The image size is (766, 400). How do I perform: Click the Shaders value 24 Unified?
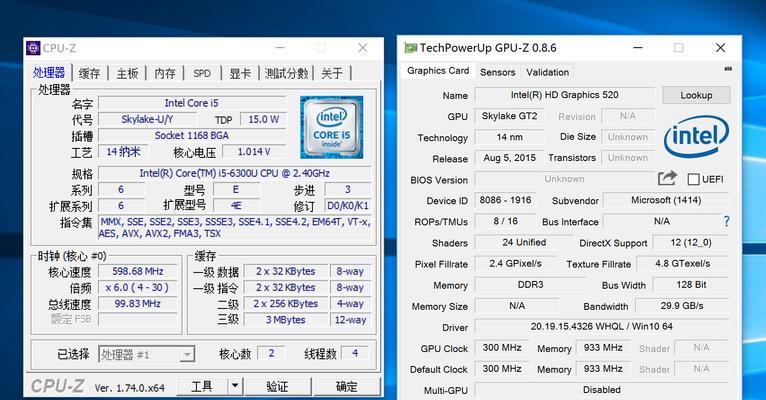(x=524, y=243)
